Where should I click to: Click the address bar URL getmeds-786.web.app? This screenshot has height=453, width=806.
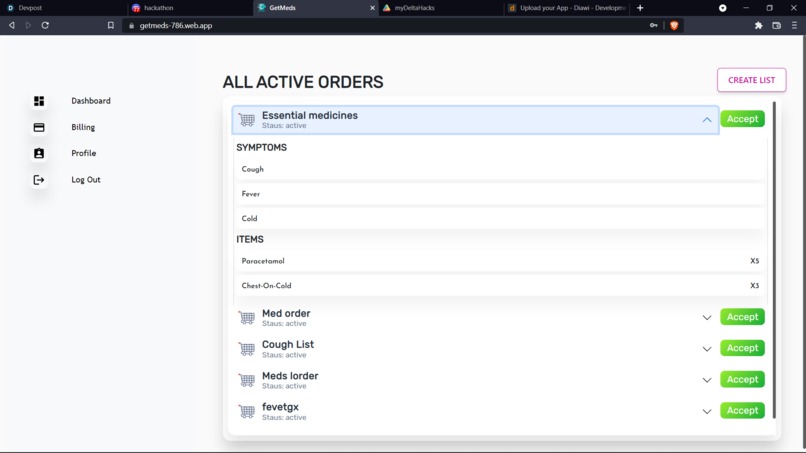coord(176,25)
